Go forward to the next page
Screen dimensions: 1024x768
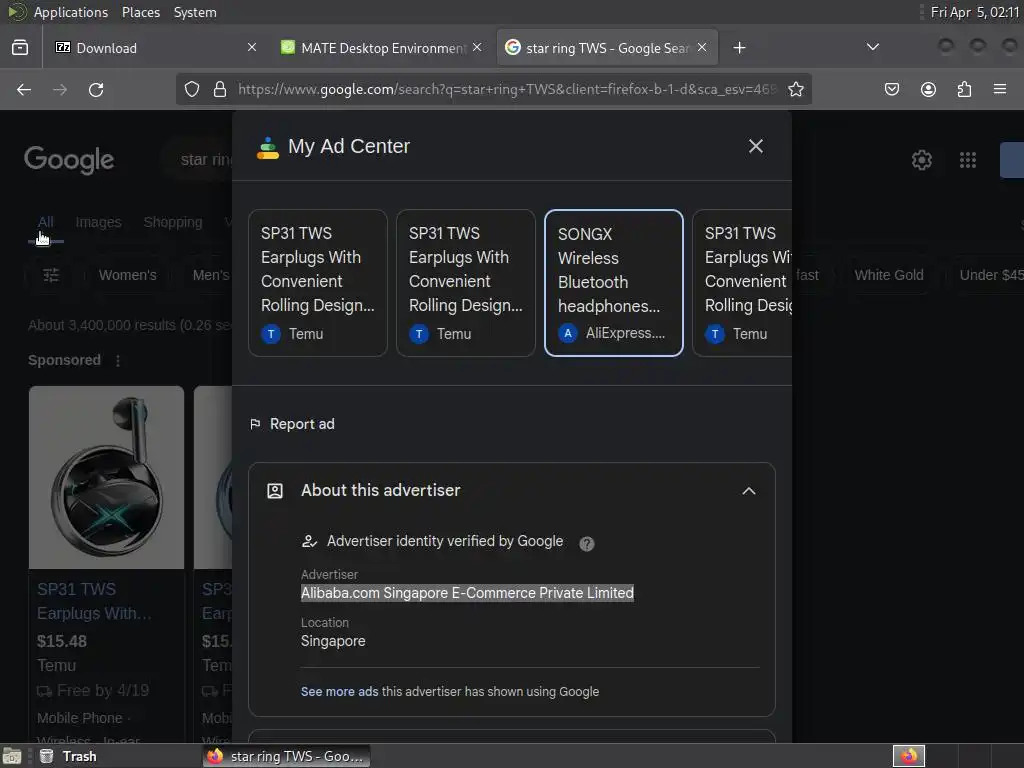[60, 89]
